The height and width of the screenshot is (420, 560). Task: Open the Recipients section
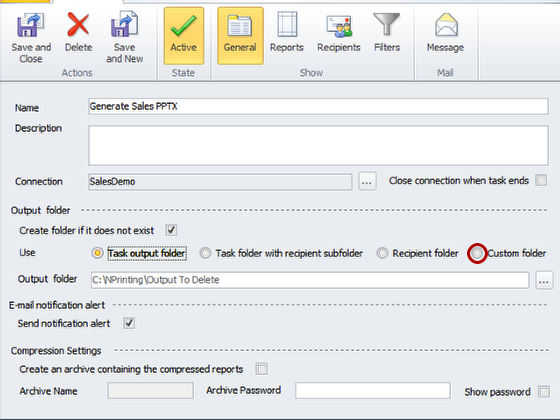(339, 33)
